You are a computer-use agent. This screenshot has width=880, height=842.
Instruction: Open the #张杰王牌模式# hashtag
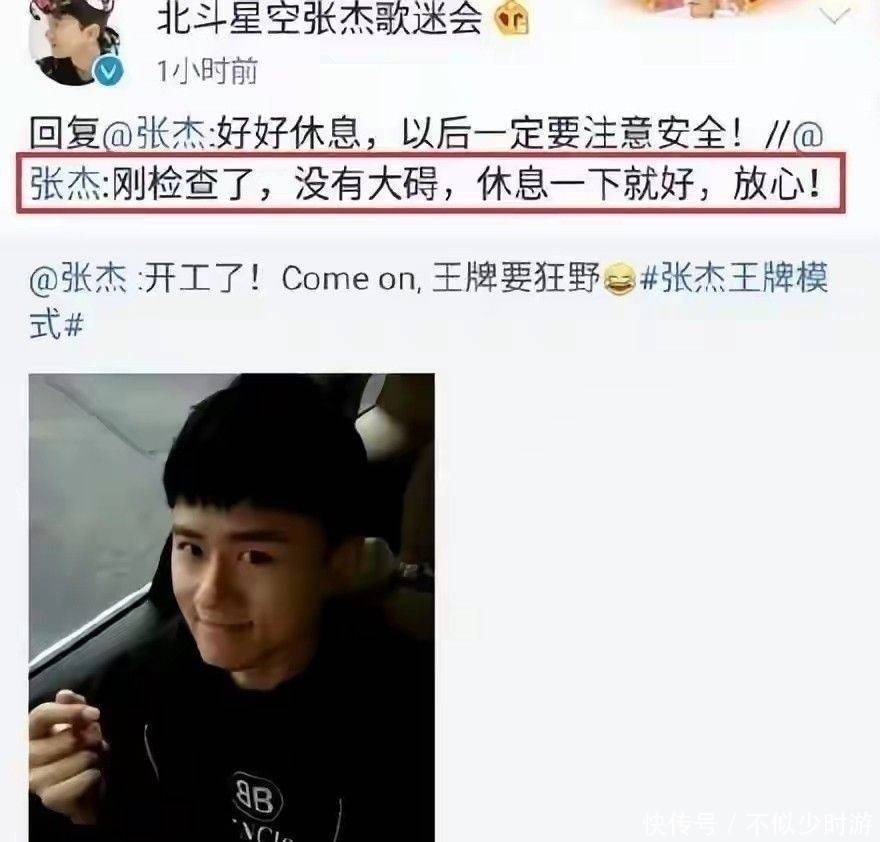pos(429,302)
